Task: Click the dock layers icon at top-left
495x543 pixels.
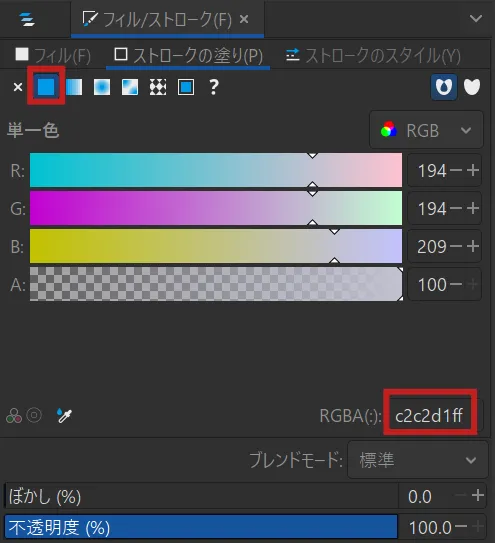Action: [27, 19]
